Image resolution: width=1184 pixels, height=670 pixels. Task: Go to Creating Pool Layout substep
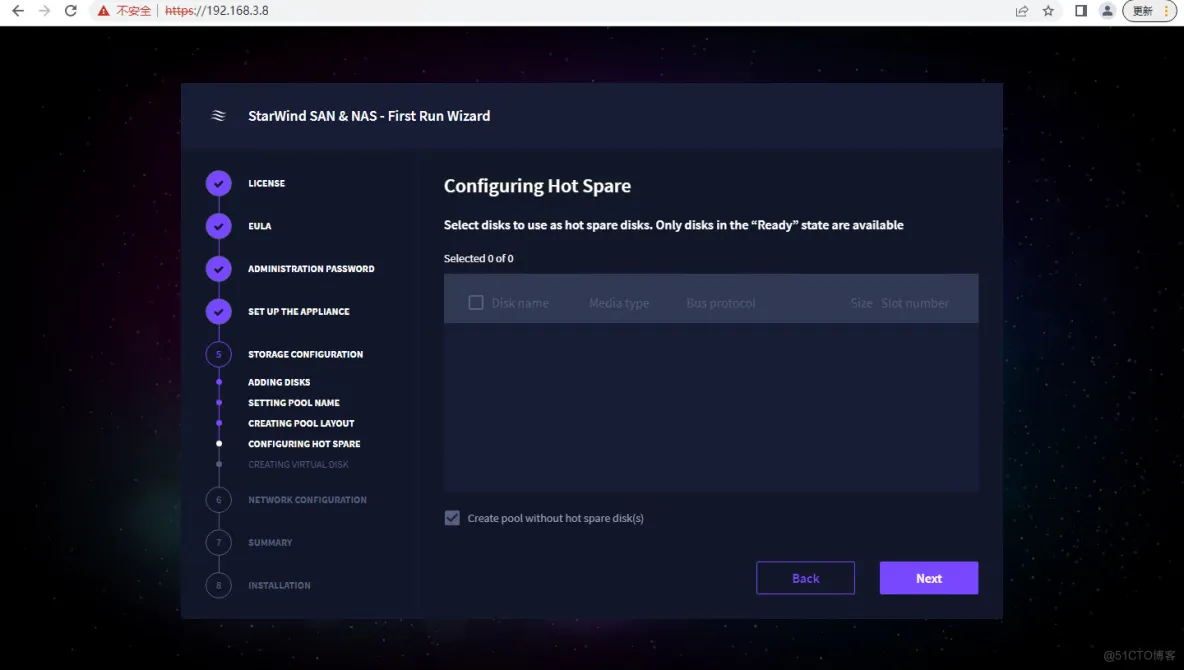click(301, 423)
